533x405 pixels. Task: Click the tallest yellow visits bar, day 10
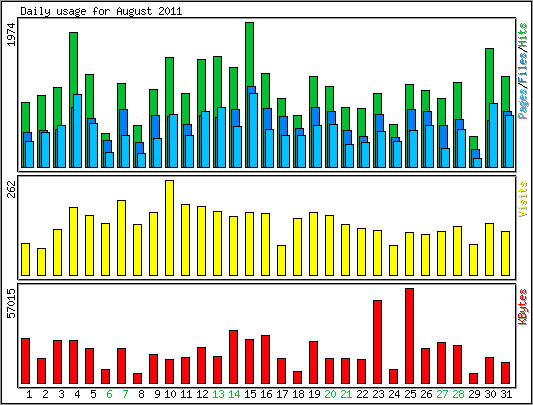(170, 228)
